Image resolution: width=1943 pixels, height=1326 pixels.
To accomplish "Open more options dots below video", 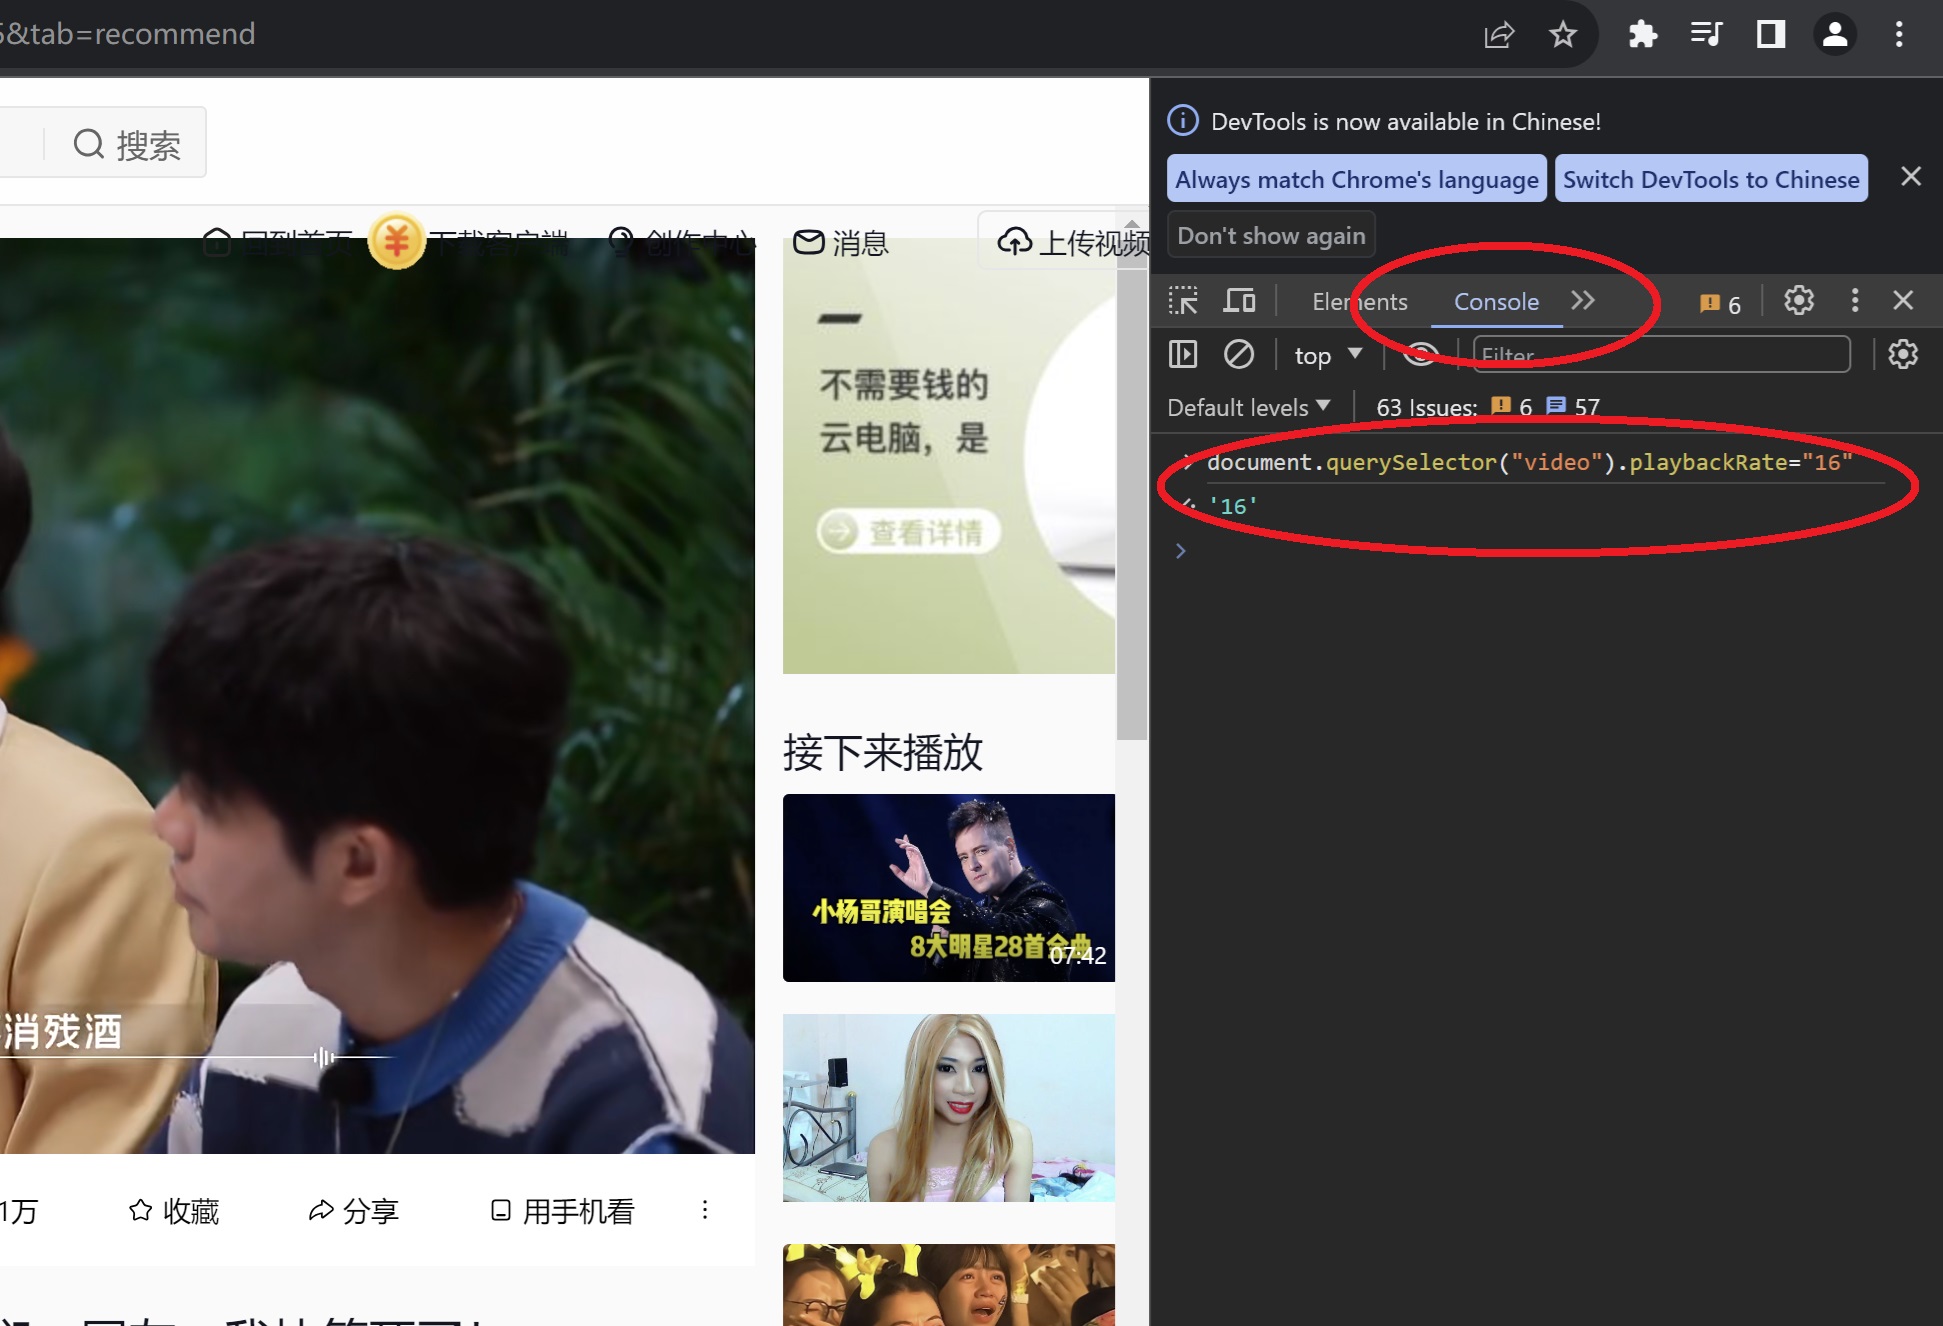I will (x=705, y=1210).
